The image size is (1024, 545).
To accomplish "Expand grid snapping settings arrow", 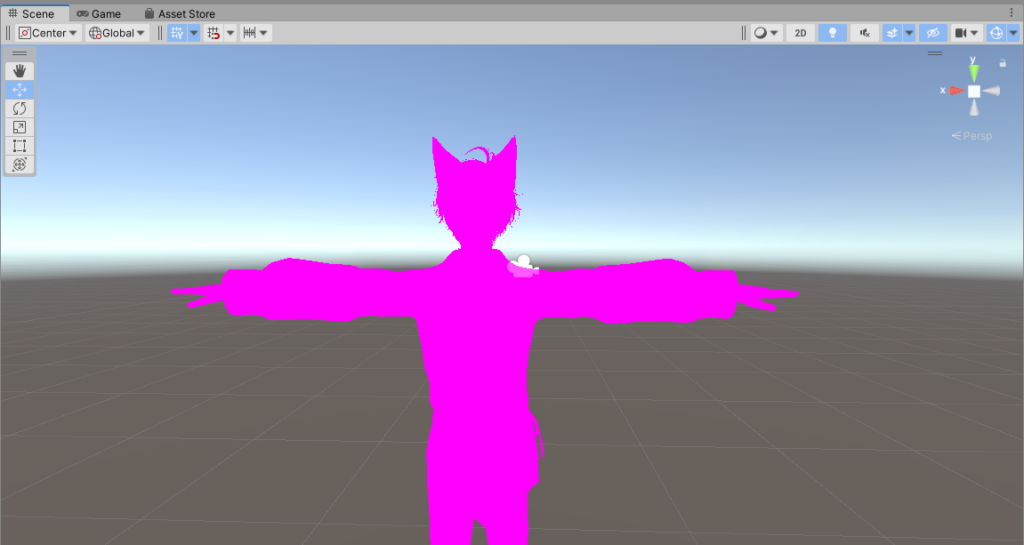I will 230,33.
